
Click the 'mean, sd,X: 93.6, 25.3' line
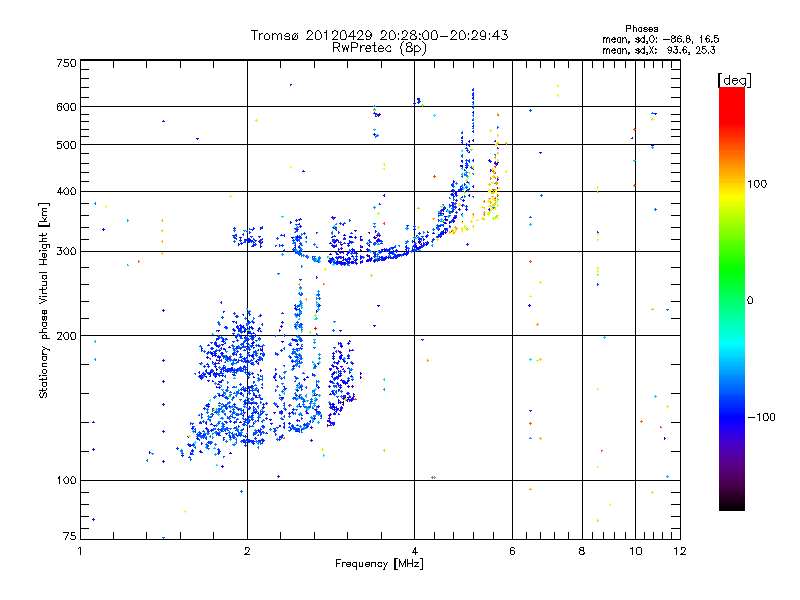tap(659, 50)
